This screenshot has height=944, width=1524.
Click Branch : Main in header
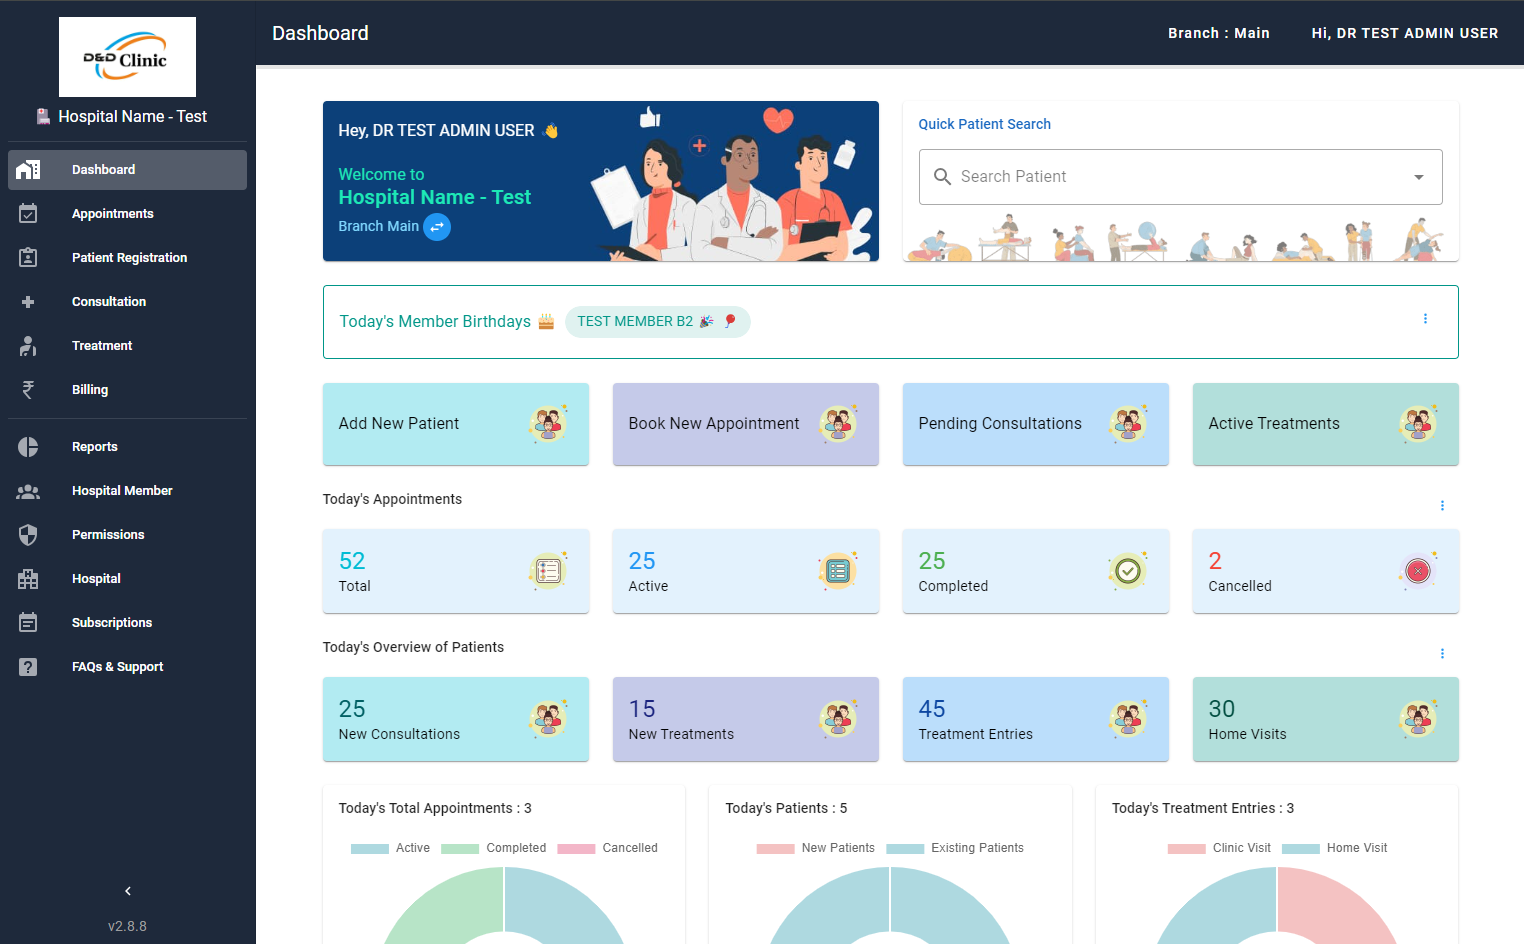pyautogui.click(x=1219, y=33)
